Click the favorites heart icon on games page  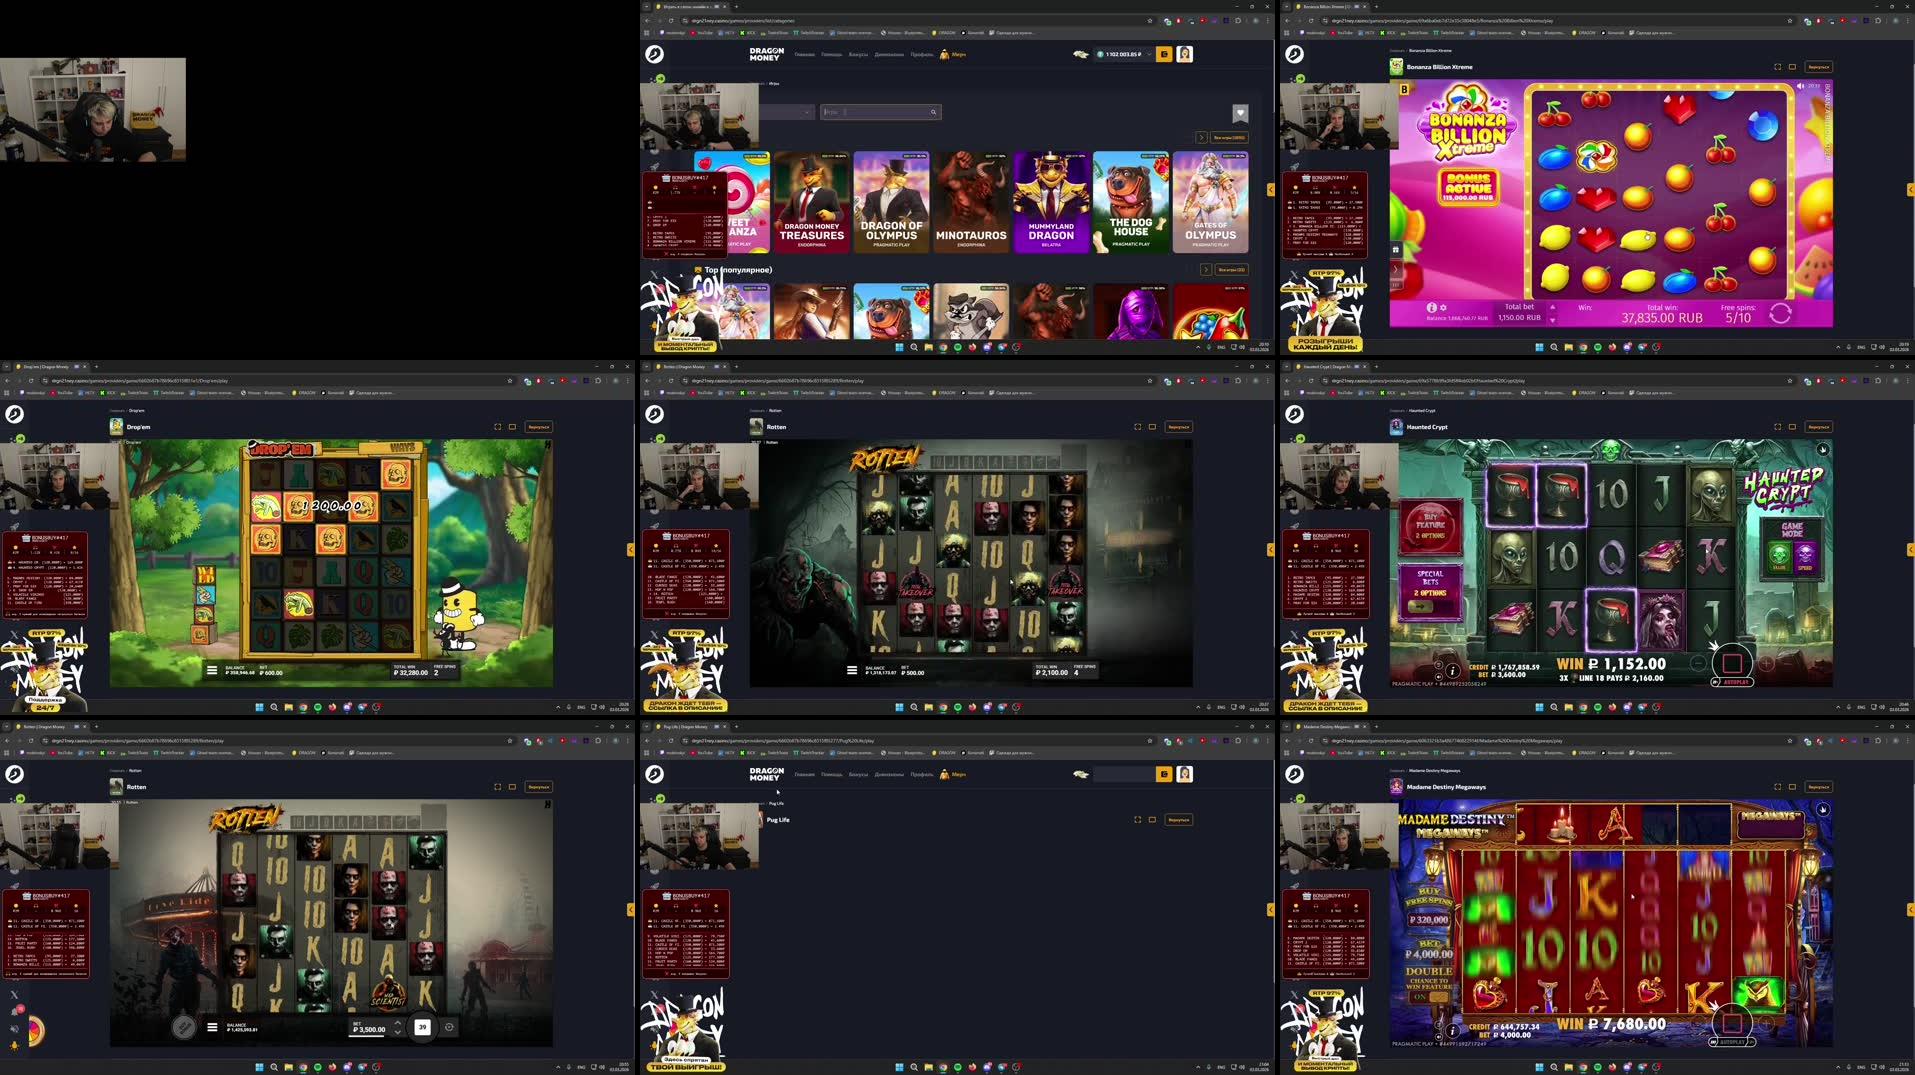1240,112
